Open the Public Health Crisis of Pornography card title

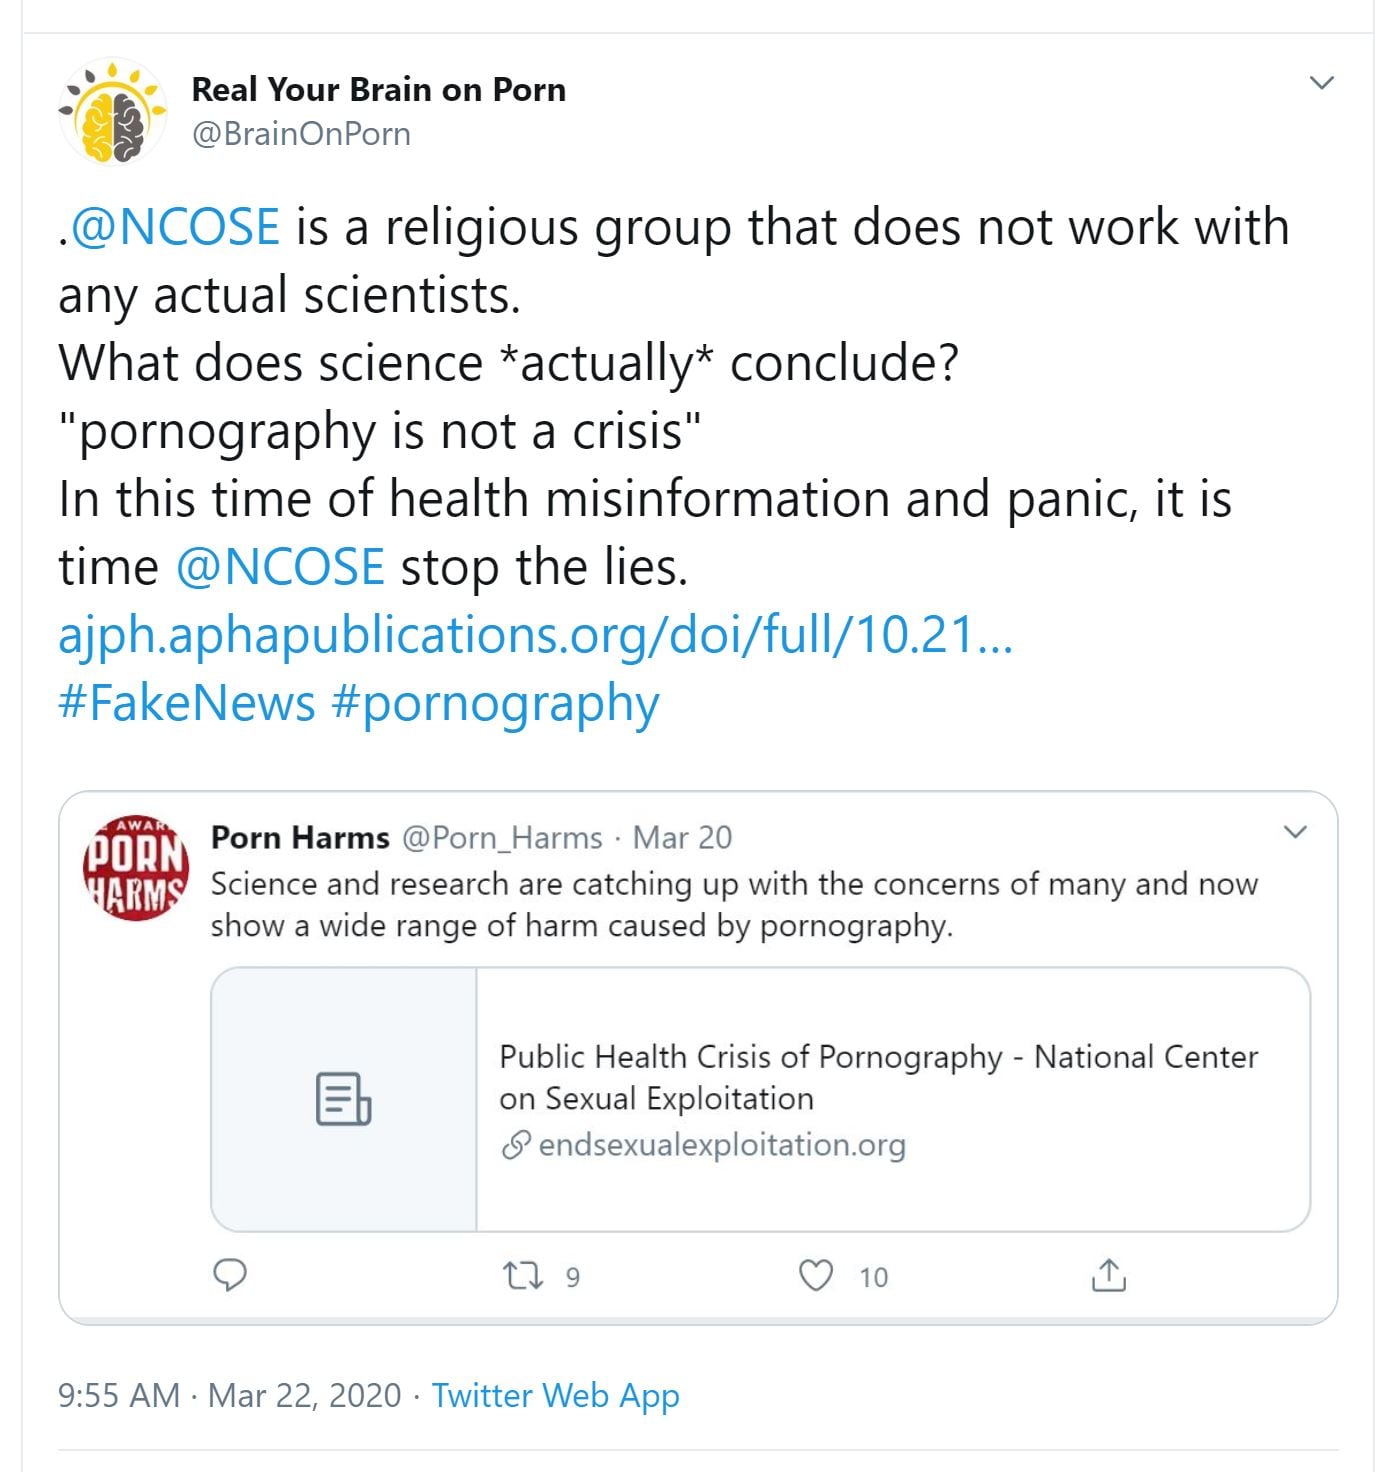pyautogui.click(x=878, y=1077)
